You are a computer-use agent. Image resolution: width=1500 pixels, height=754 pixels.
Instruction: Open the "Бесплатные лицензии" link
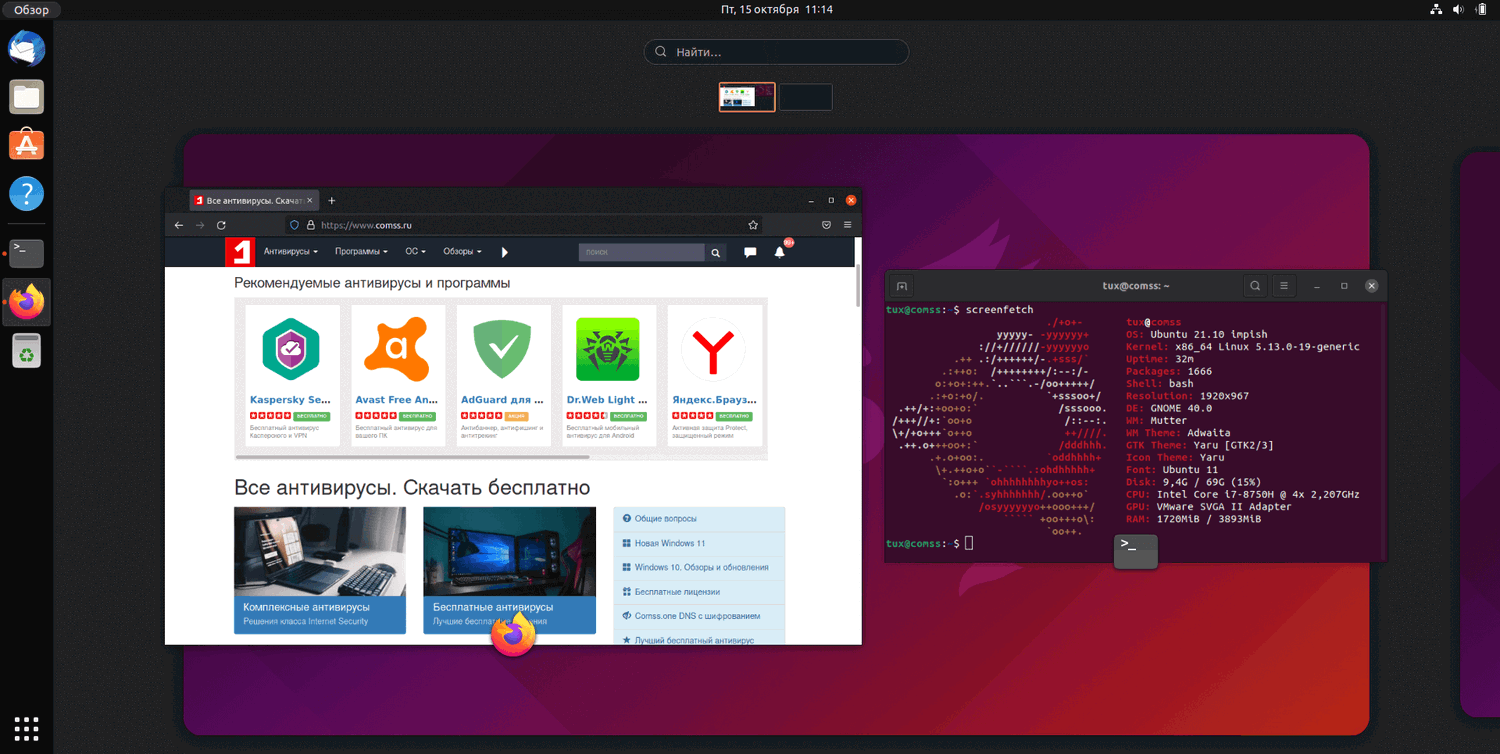[x=677, y=592]
